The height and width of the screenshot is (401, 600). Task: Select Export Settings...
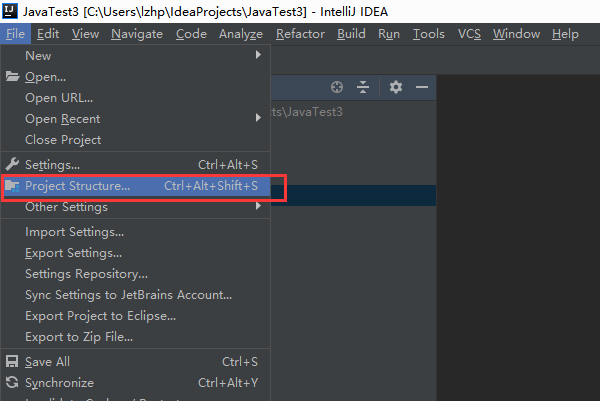coord(135,253)
